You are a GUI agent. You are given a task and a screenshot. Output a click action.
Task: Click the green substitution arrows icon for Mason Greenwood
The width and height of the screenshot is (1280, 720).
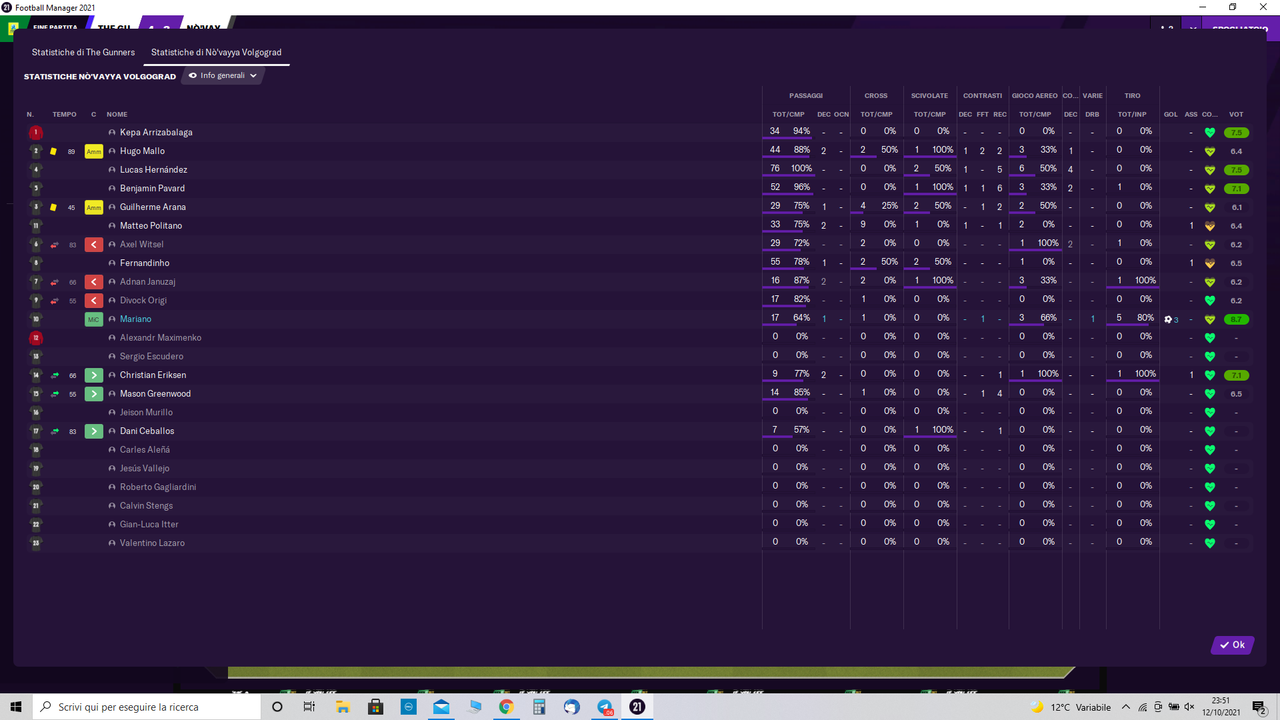53,394
